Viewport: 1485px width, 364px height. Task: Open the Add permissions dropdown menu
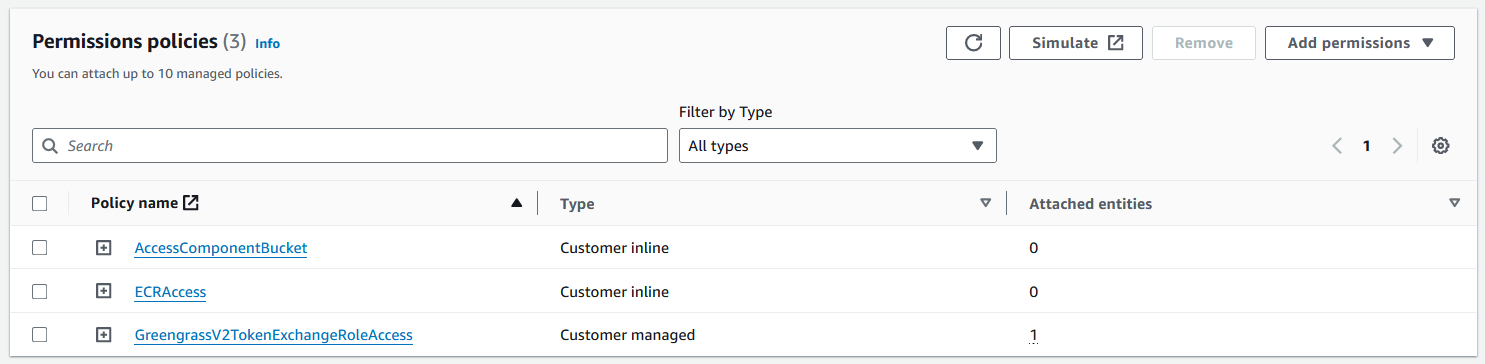tap(1360, 43)
